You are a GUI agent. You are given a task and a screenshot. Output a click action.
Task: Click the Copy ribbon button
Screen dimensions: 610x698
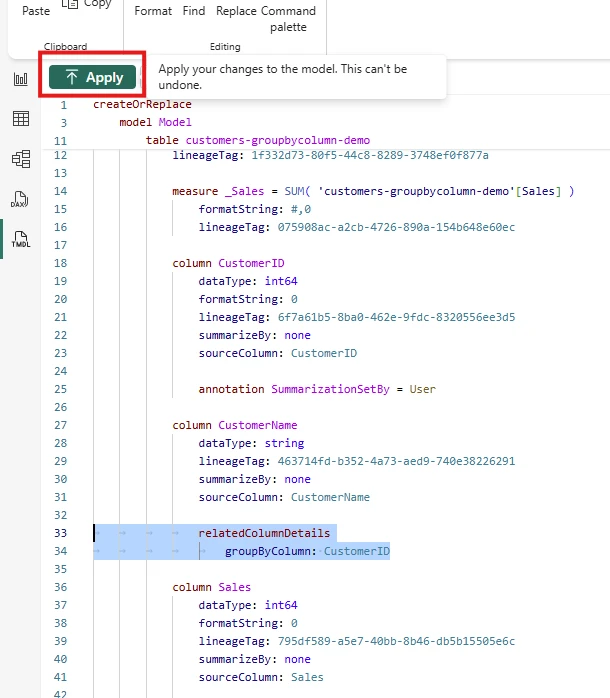86,4
